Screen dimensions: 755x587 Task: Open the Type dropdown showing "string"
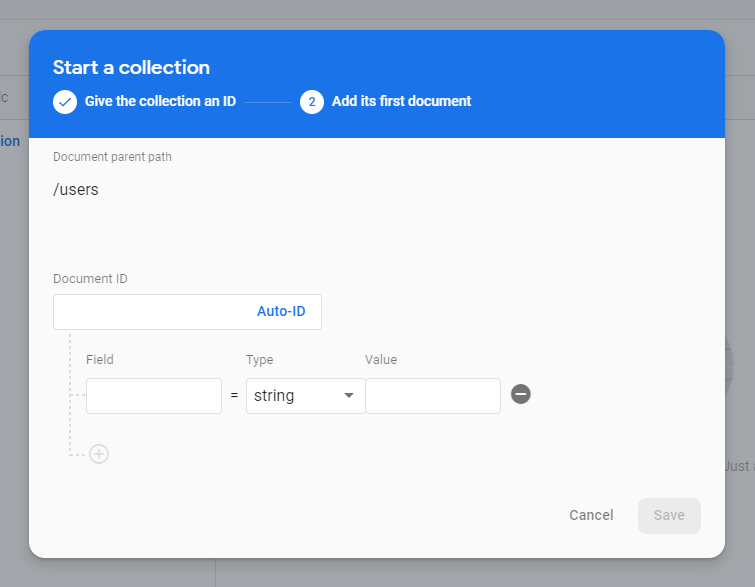coord(298,396)
